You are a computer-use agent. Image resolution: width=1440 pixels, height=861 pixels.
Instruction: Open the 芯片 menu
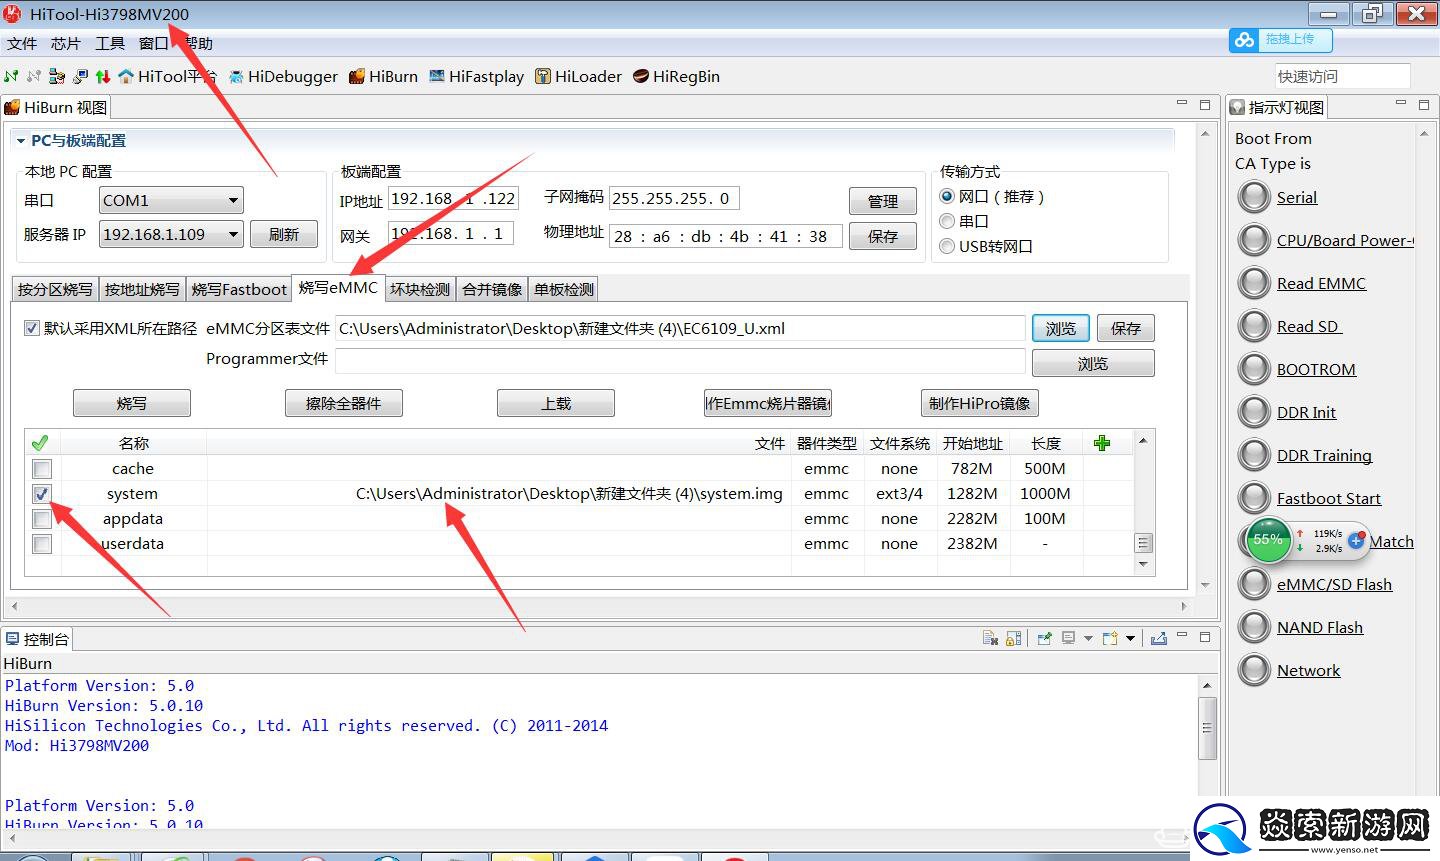point(66,43)
